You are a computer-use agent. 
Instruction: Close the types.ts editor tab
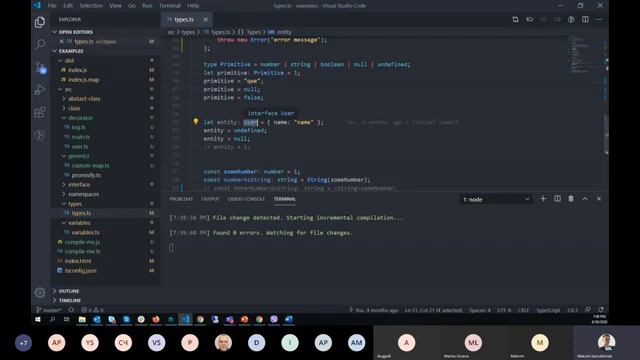205,19
